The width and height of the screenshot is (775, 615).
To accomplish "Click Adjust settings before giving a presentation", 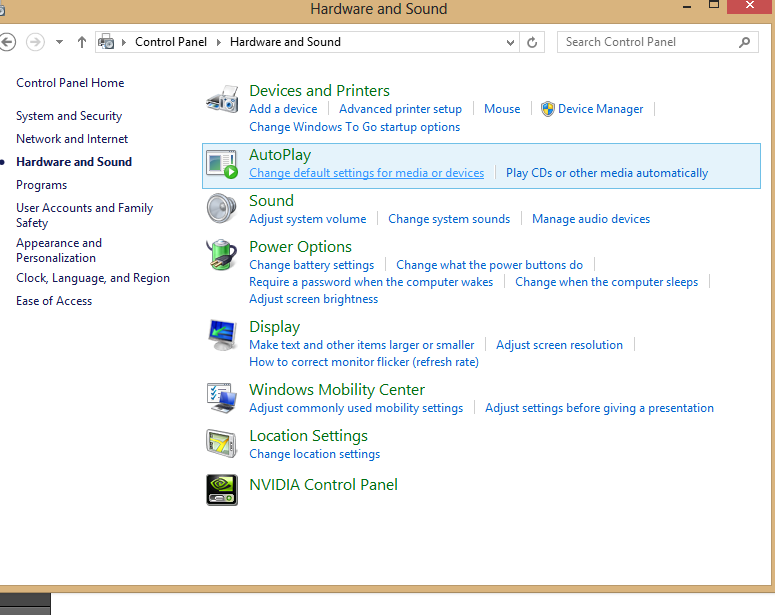I will [x=599, y=408].
